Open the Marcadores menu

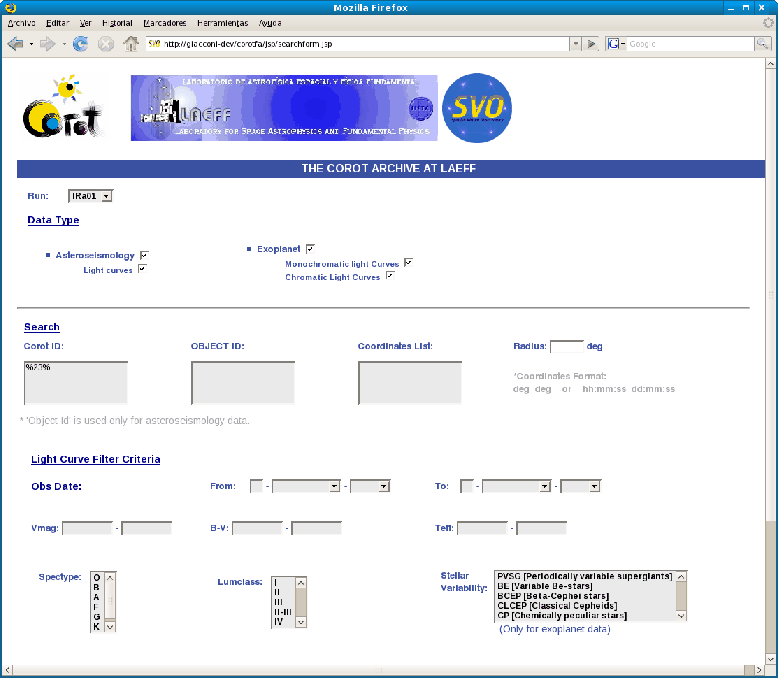click(164, 22)
